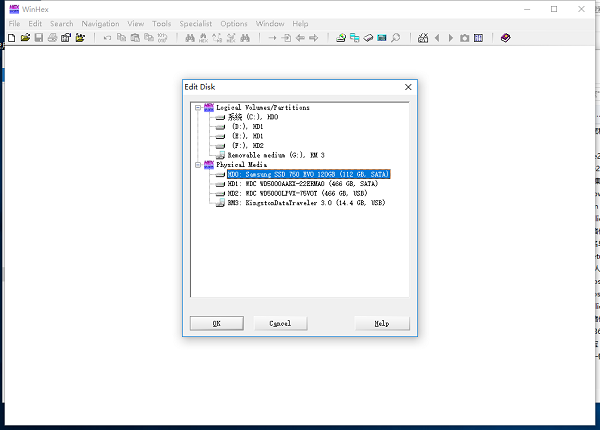Open the Options menu
Viewport: 600px width, 430px height.
(234, 24)
